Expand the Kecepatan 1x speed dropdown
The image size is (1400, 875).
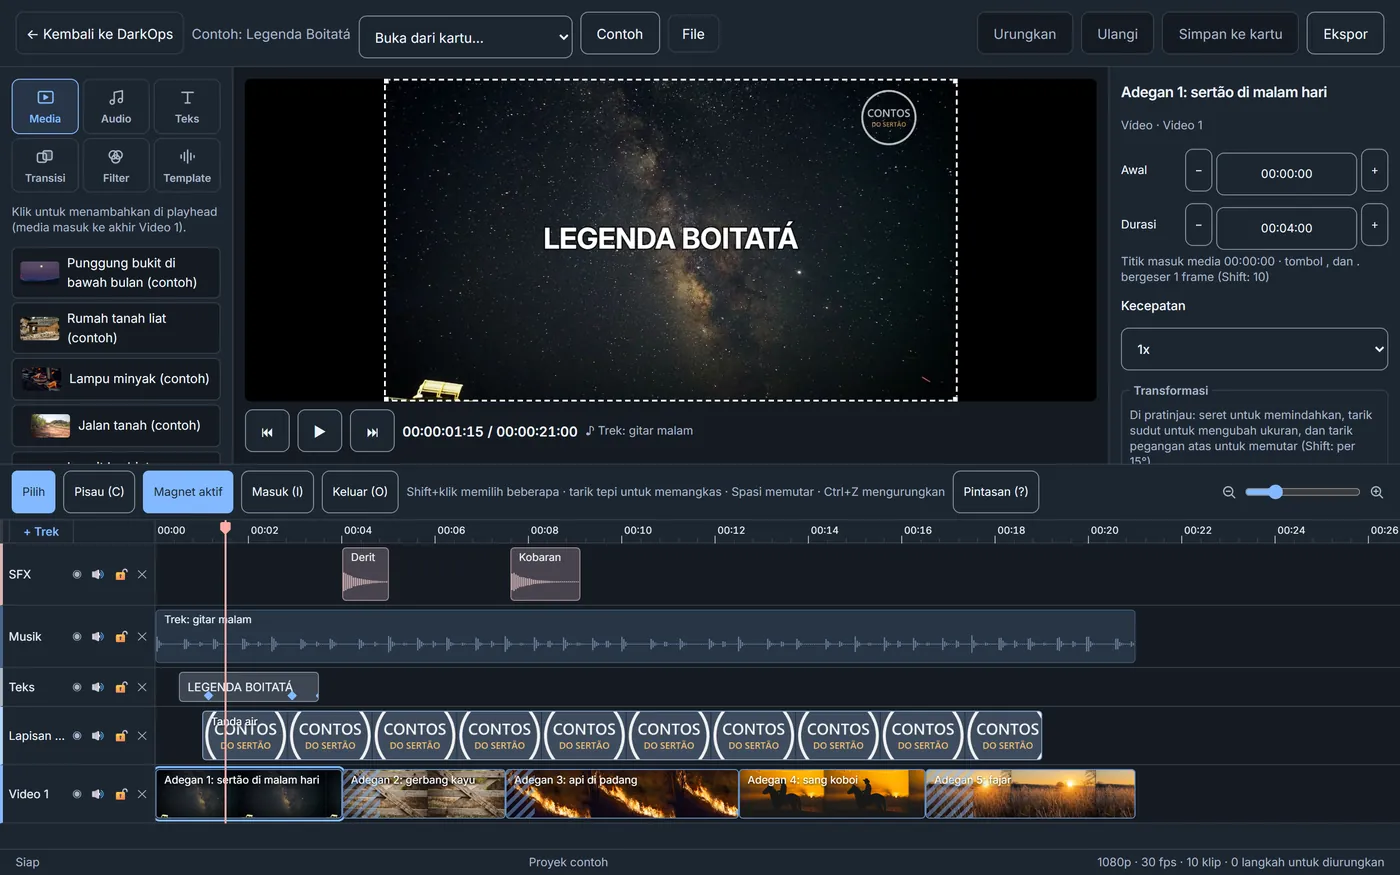point(1254,349)
